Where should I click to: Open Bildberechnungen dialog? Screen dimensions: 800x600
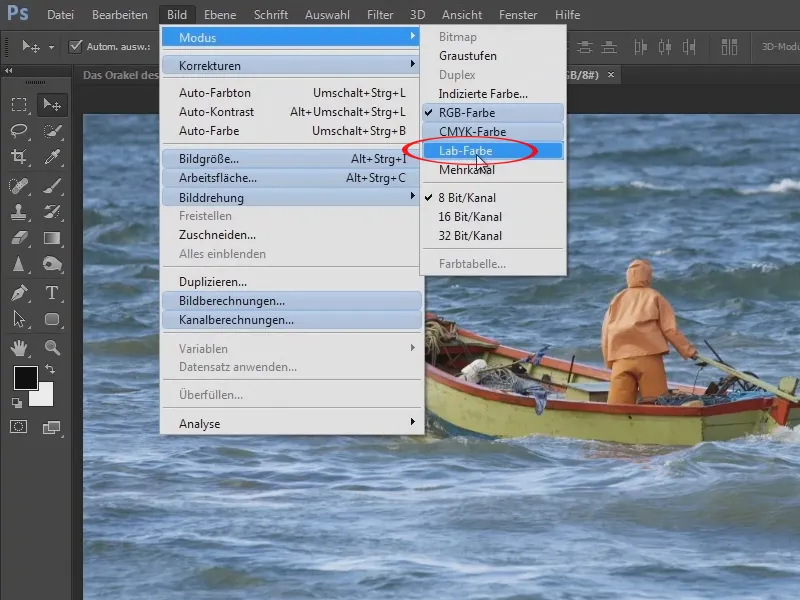click(291, 301)
